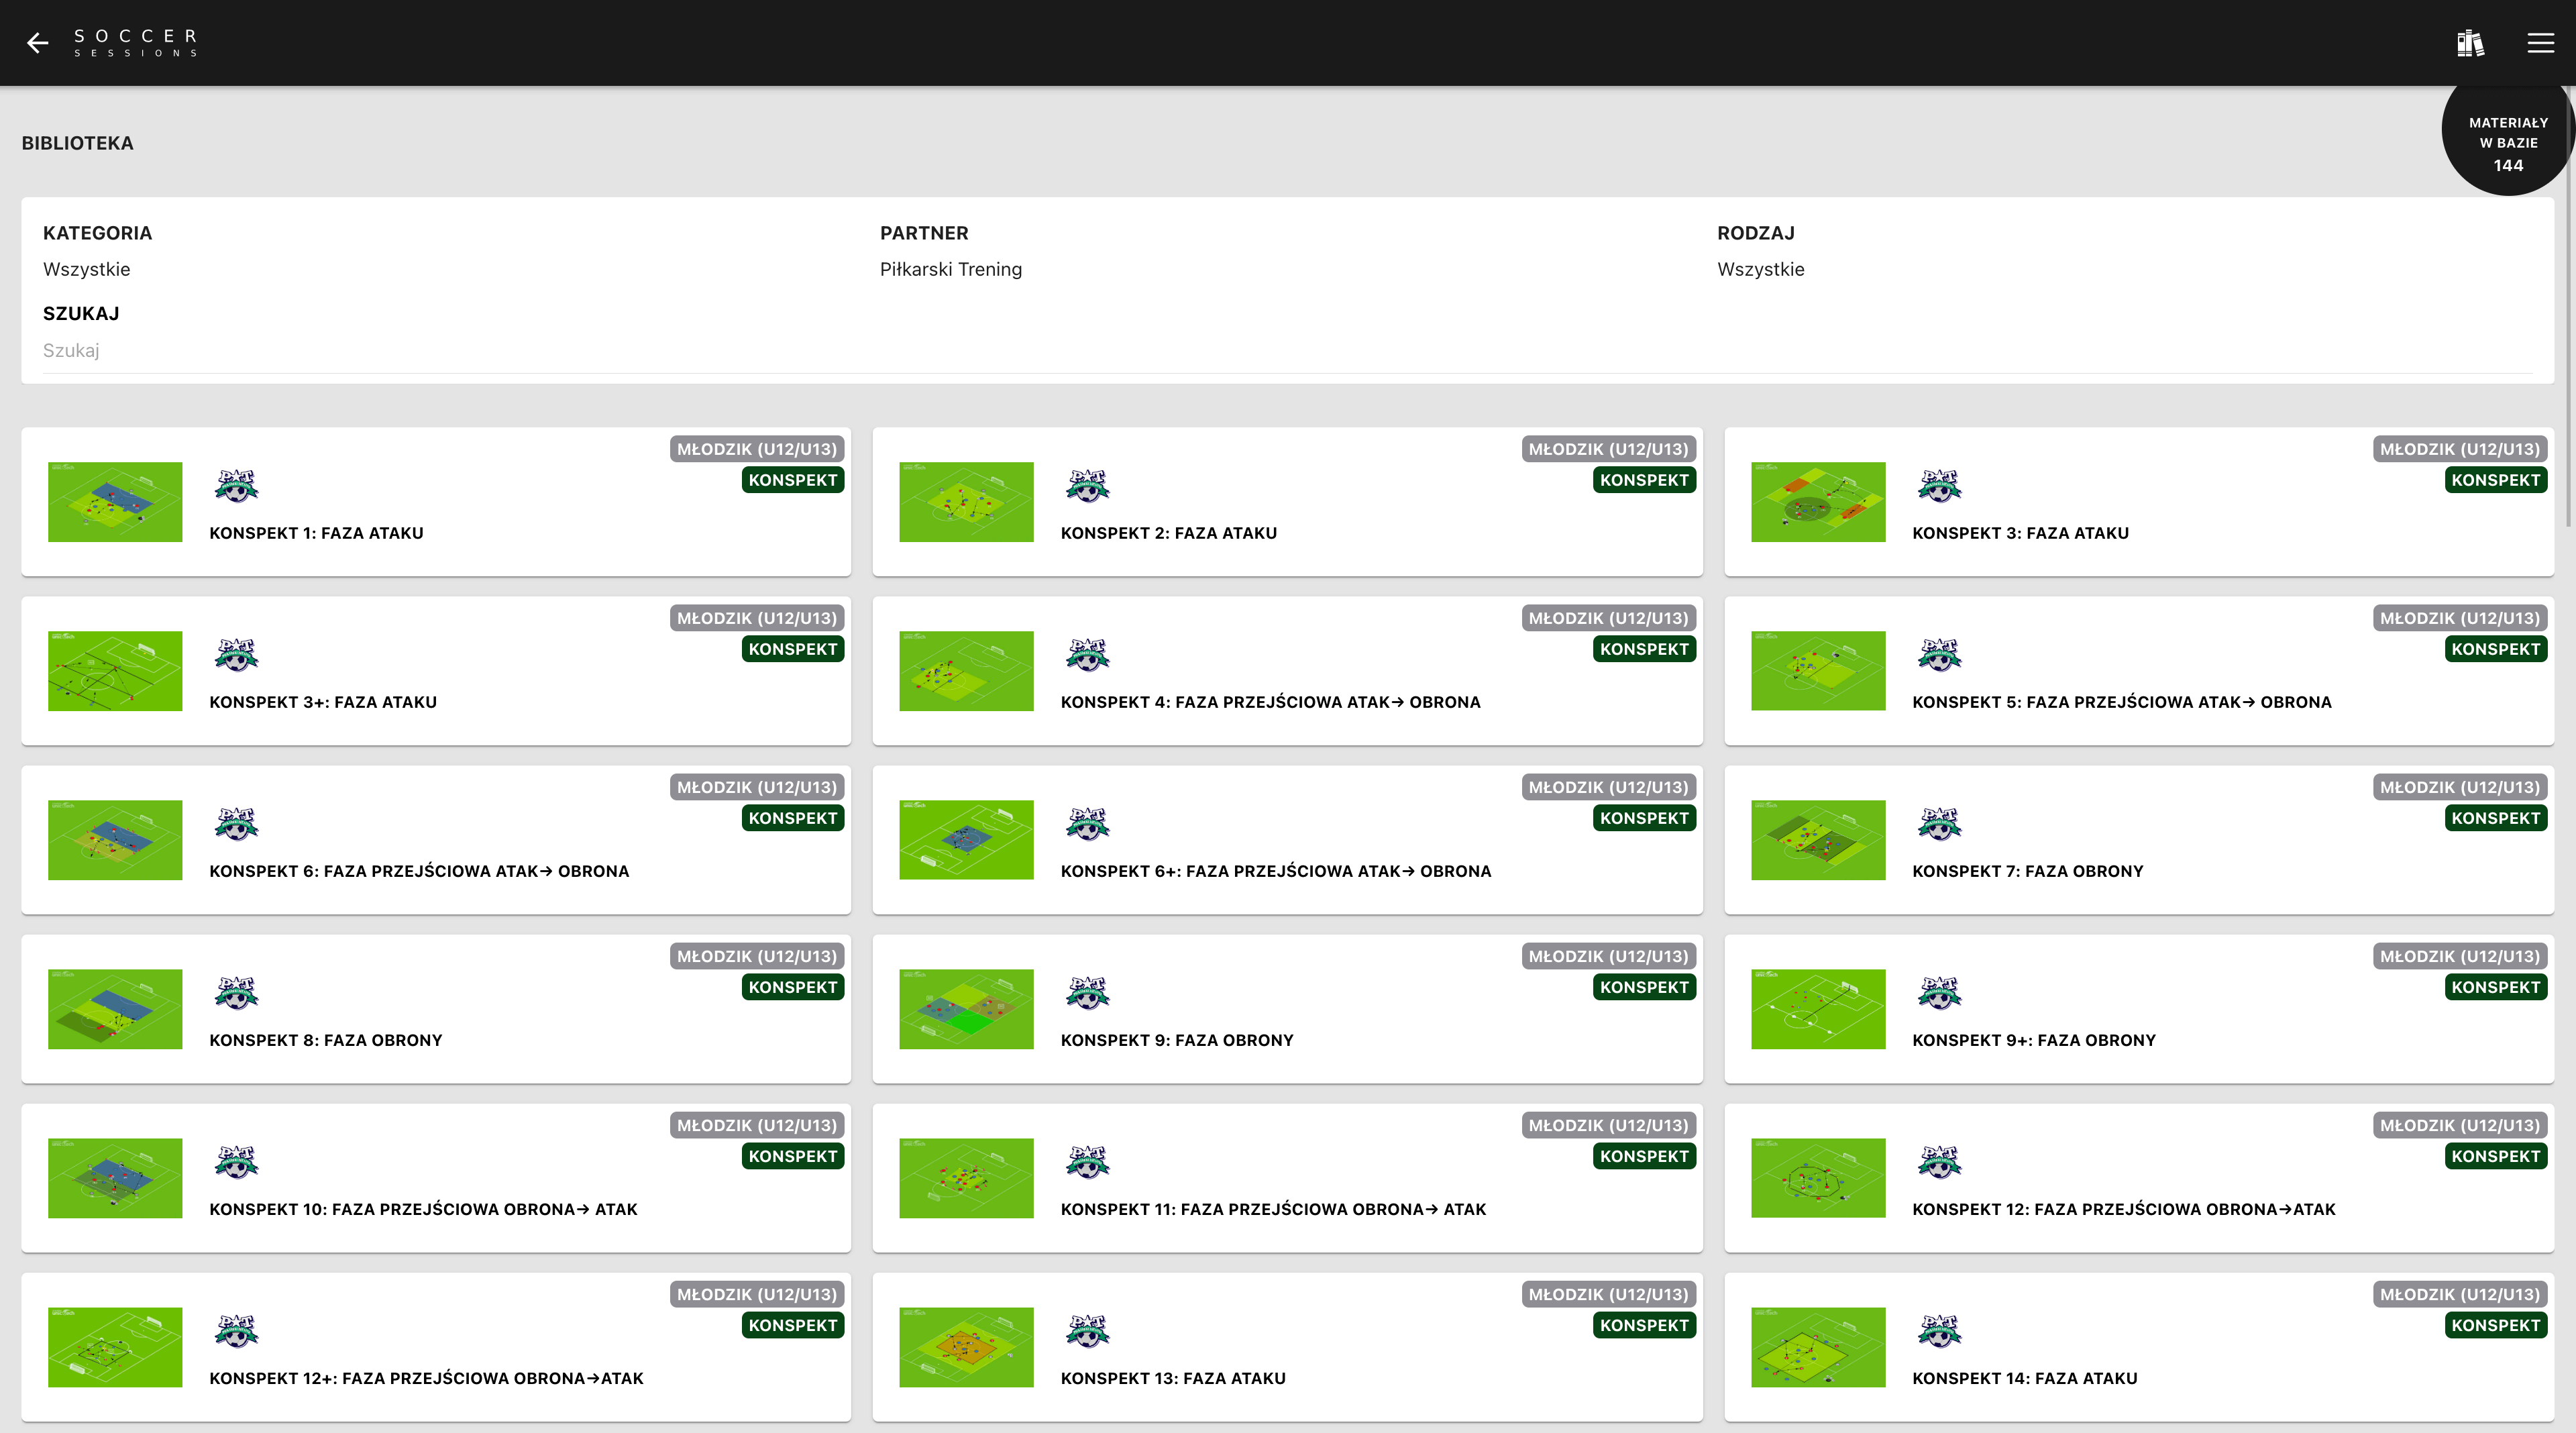
Task: Open the library books icon
Action: (x=2470, y=43)
